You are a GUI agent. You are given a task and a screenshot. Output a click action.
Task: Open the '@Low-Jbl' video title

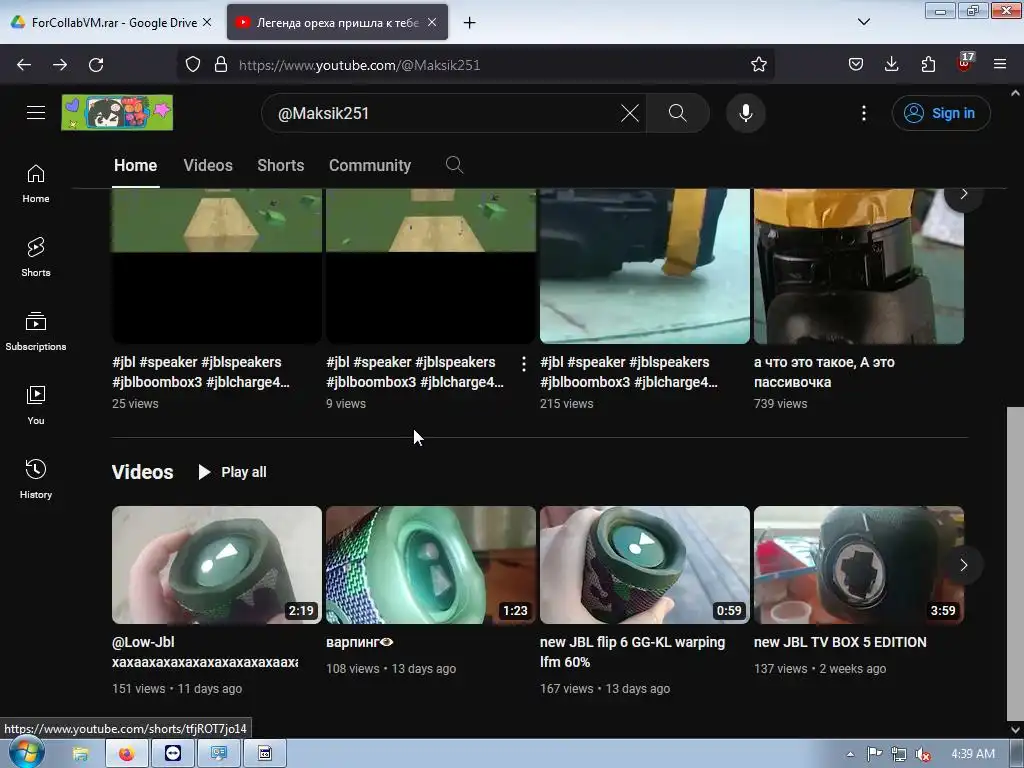click(205, 652)
